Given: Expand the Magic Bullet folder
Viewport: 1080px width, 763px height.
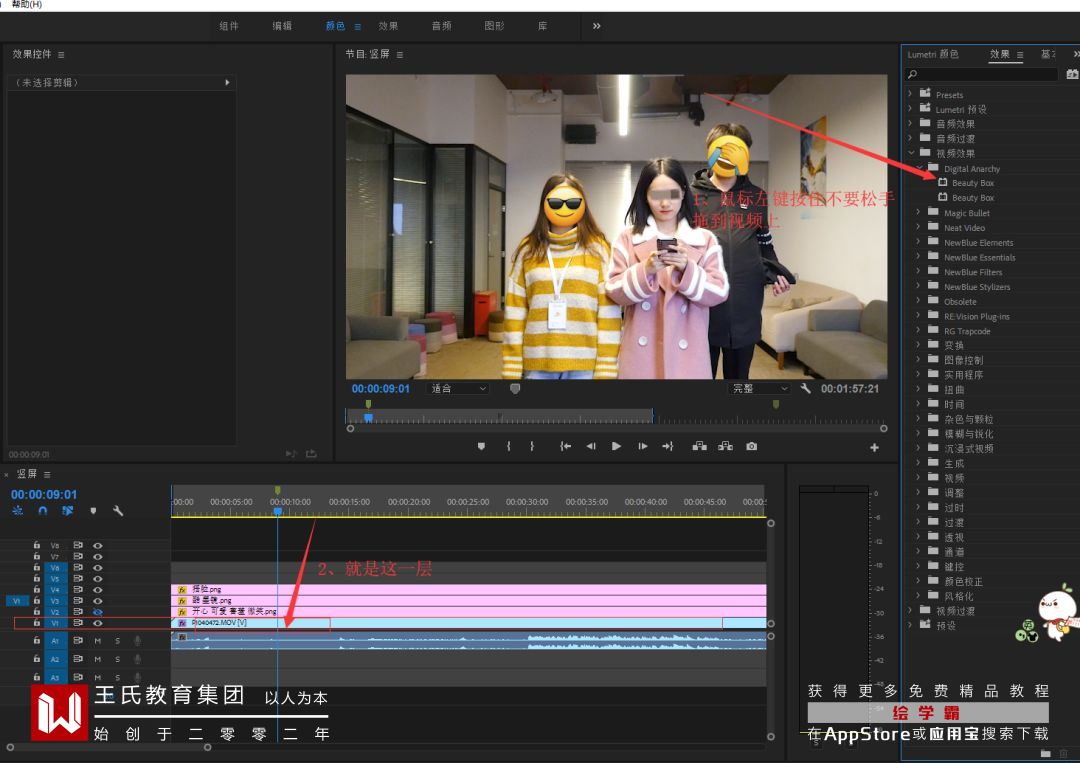Looking at the screenshot, I should click(918, 212).
